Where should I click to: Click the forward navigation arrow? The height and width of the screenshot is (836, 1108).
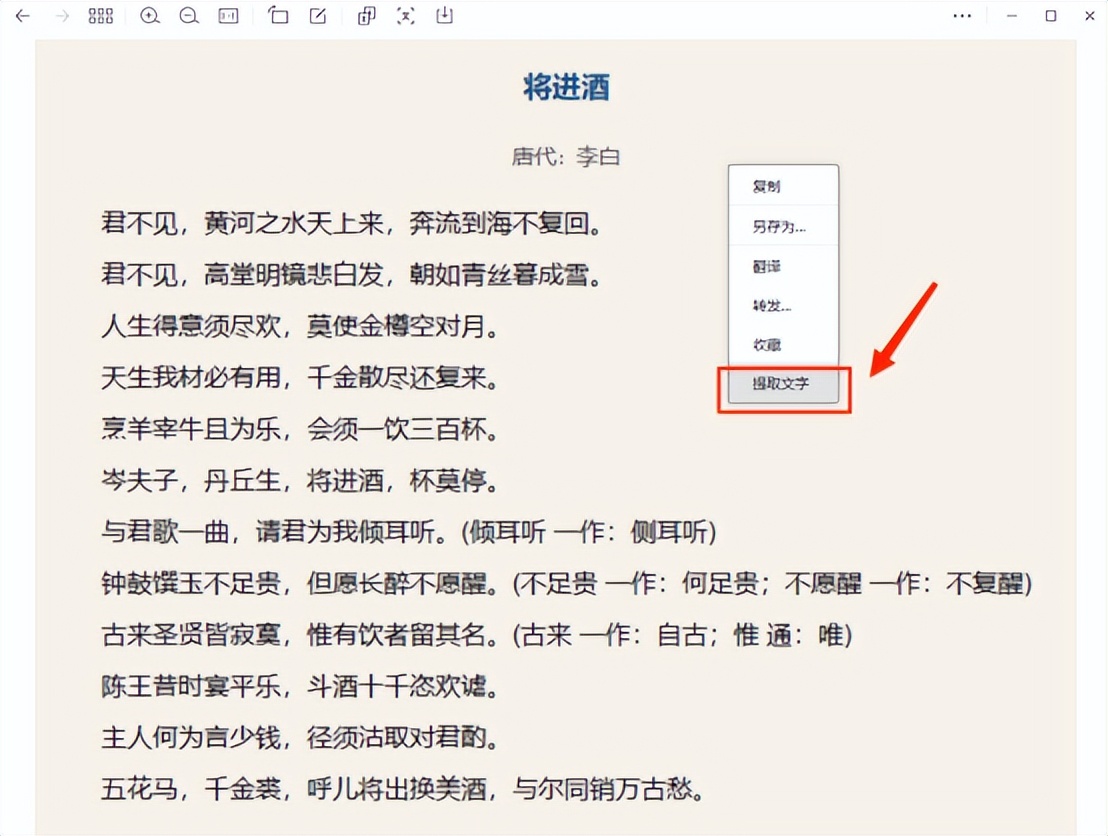(x=62, y=16)
